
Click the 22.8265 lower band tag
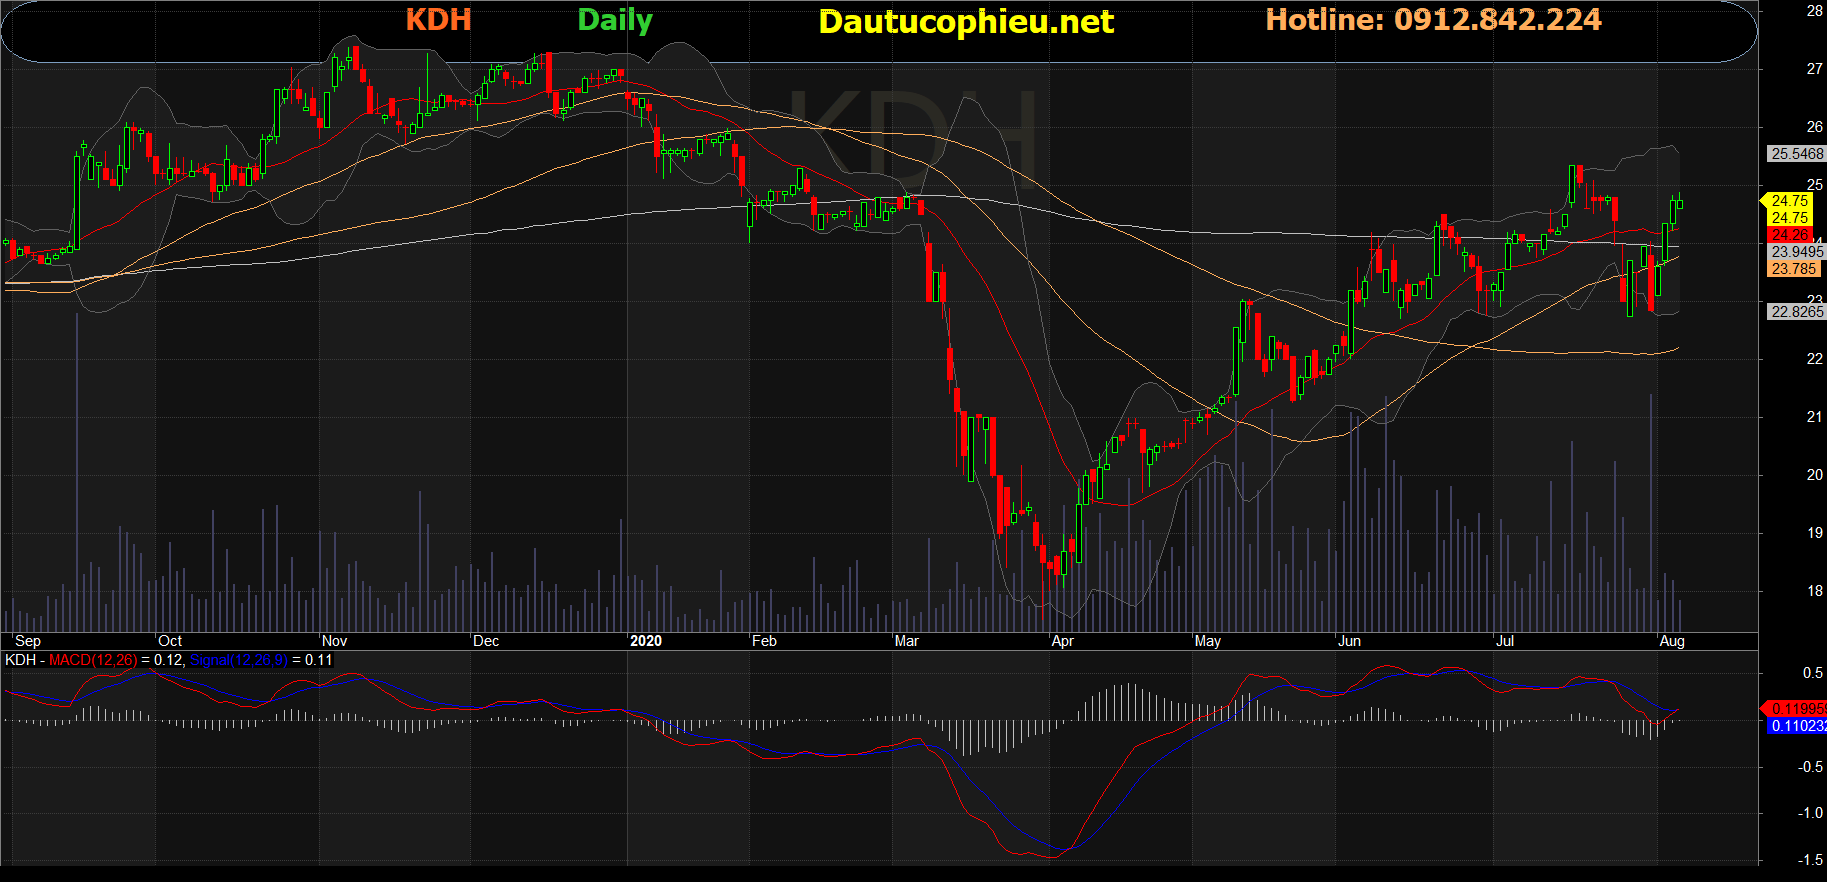click(x=1796, y=312)
